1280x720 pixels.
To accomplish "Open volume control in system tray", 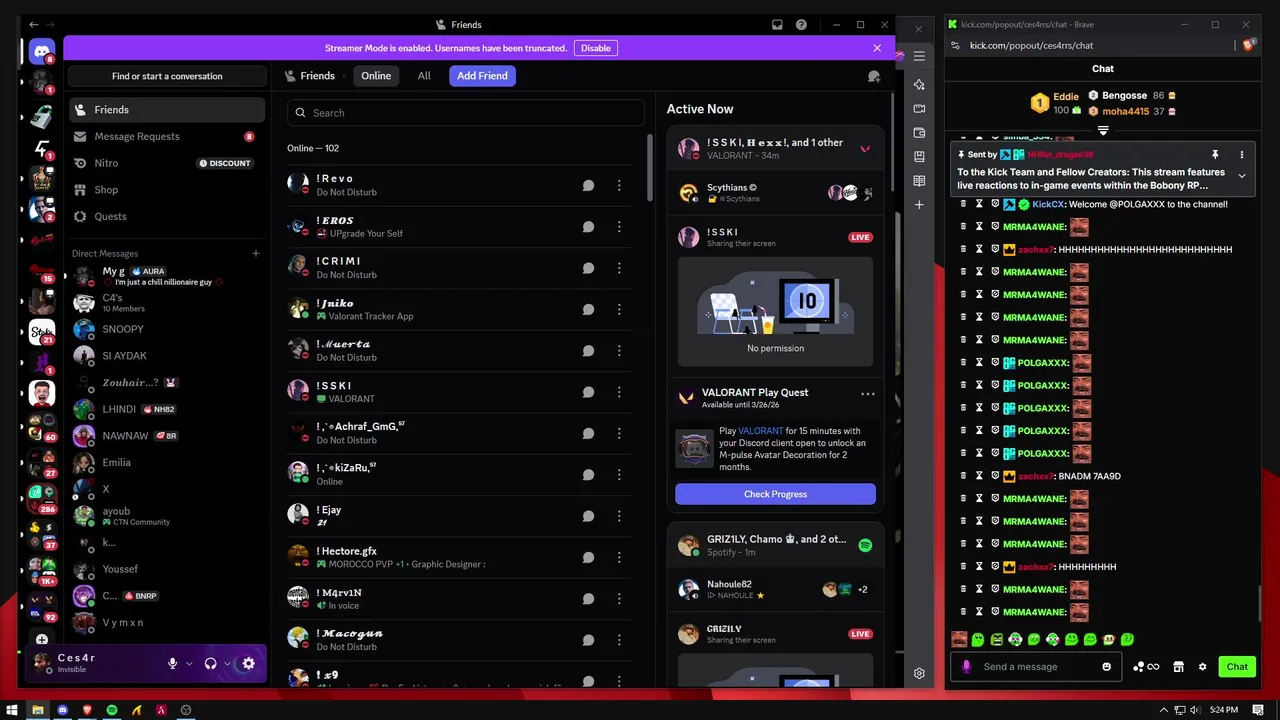I will (x=1196, y=710).
